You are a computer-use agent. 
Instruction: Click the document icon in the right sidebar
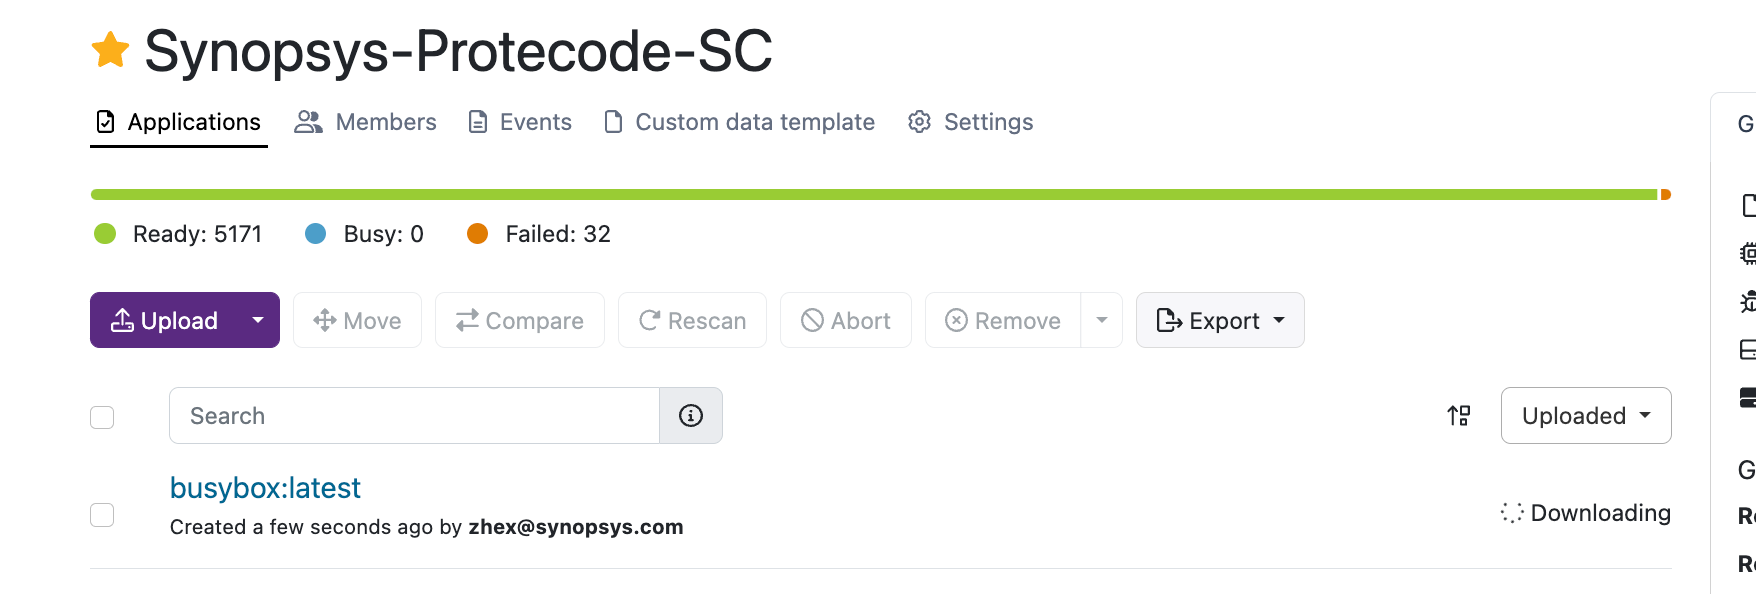pyautogui.click(x=1748, y=205)
